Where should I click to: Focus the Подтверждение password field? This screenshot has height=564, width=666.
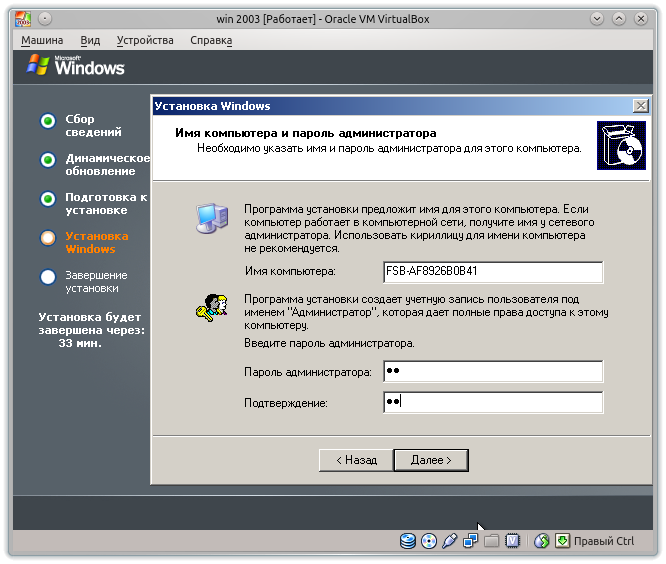click(x=493, y=402)
